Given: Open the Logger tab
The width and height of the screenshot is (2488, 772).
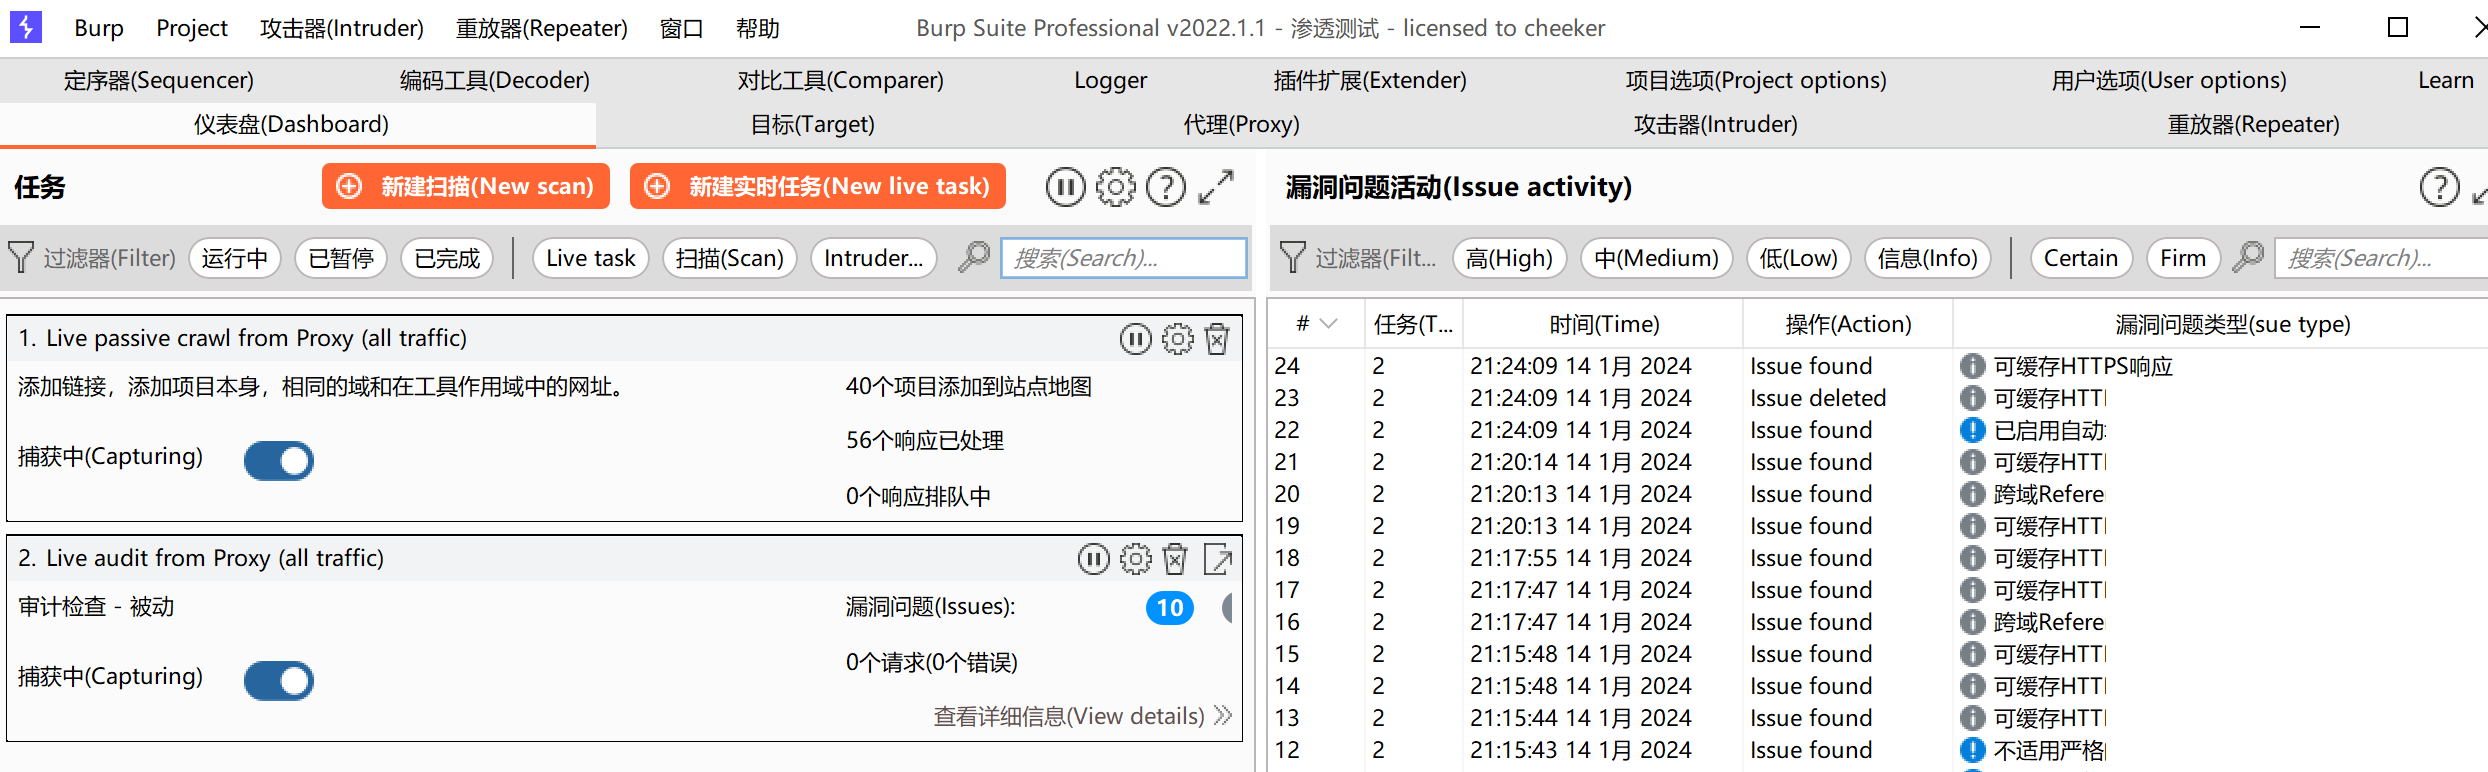Looking at the screenshot, I should click(x=1111, y=80).
